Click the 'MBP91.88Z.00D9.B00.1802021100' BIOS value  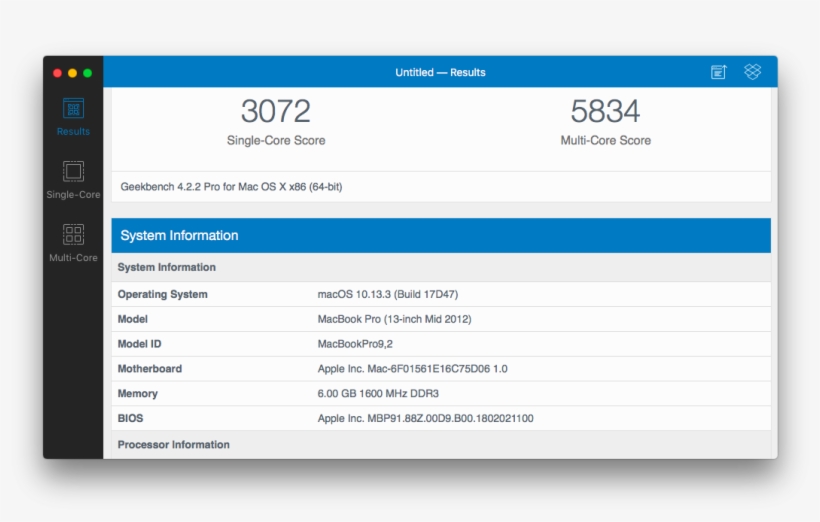tap(450, 418)
